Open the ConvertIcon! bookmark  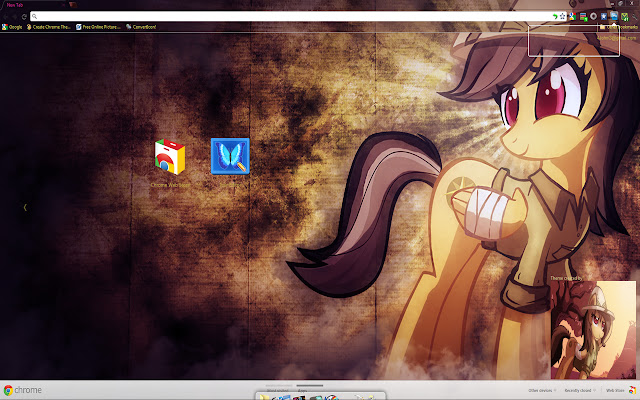click(x=141, y=27)
